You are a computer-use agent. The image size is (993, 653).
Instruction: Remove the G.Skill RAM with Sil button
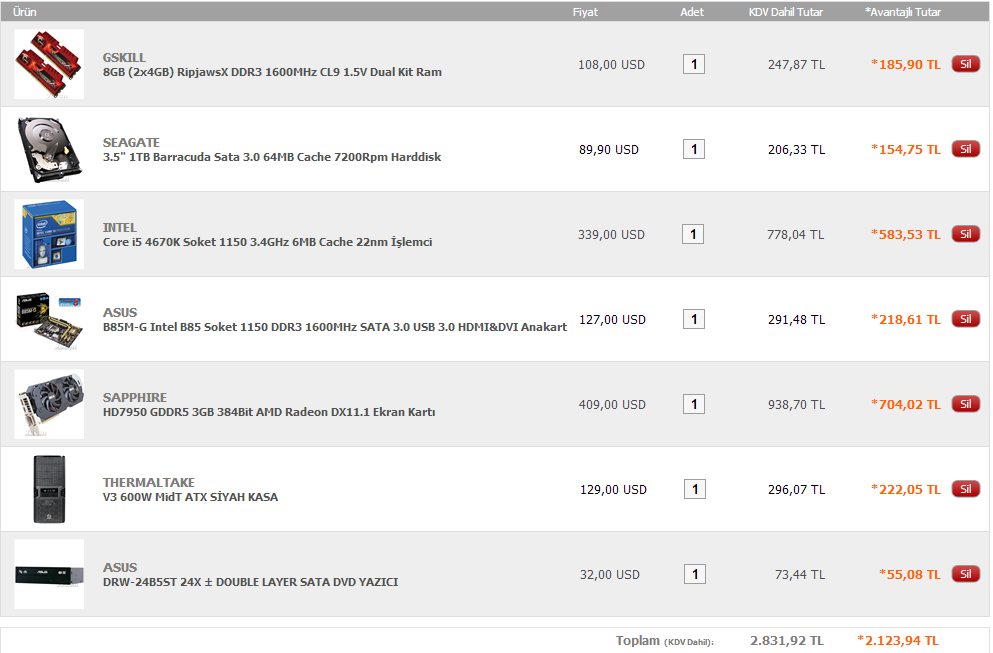click(x=965, y=64)
